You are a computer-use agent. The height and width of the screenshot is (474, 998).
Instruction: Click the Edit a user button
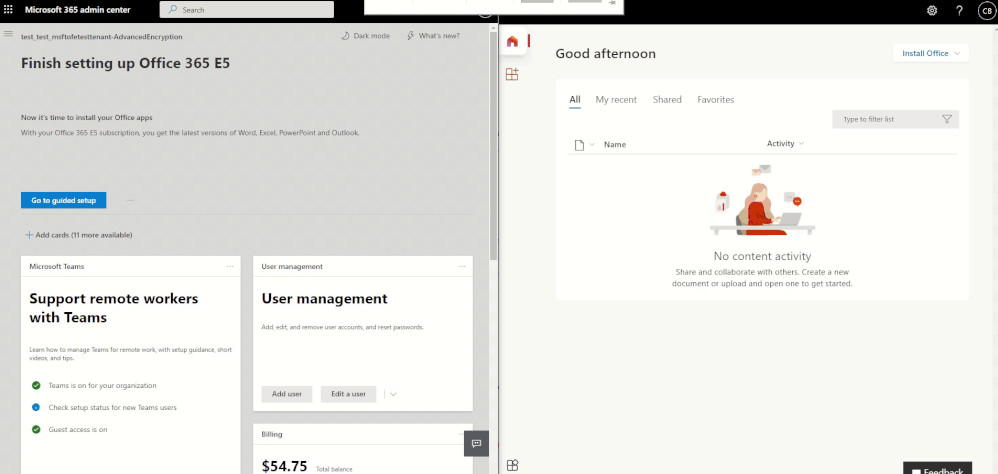click(x=349, y=394)
